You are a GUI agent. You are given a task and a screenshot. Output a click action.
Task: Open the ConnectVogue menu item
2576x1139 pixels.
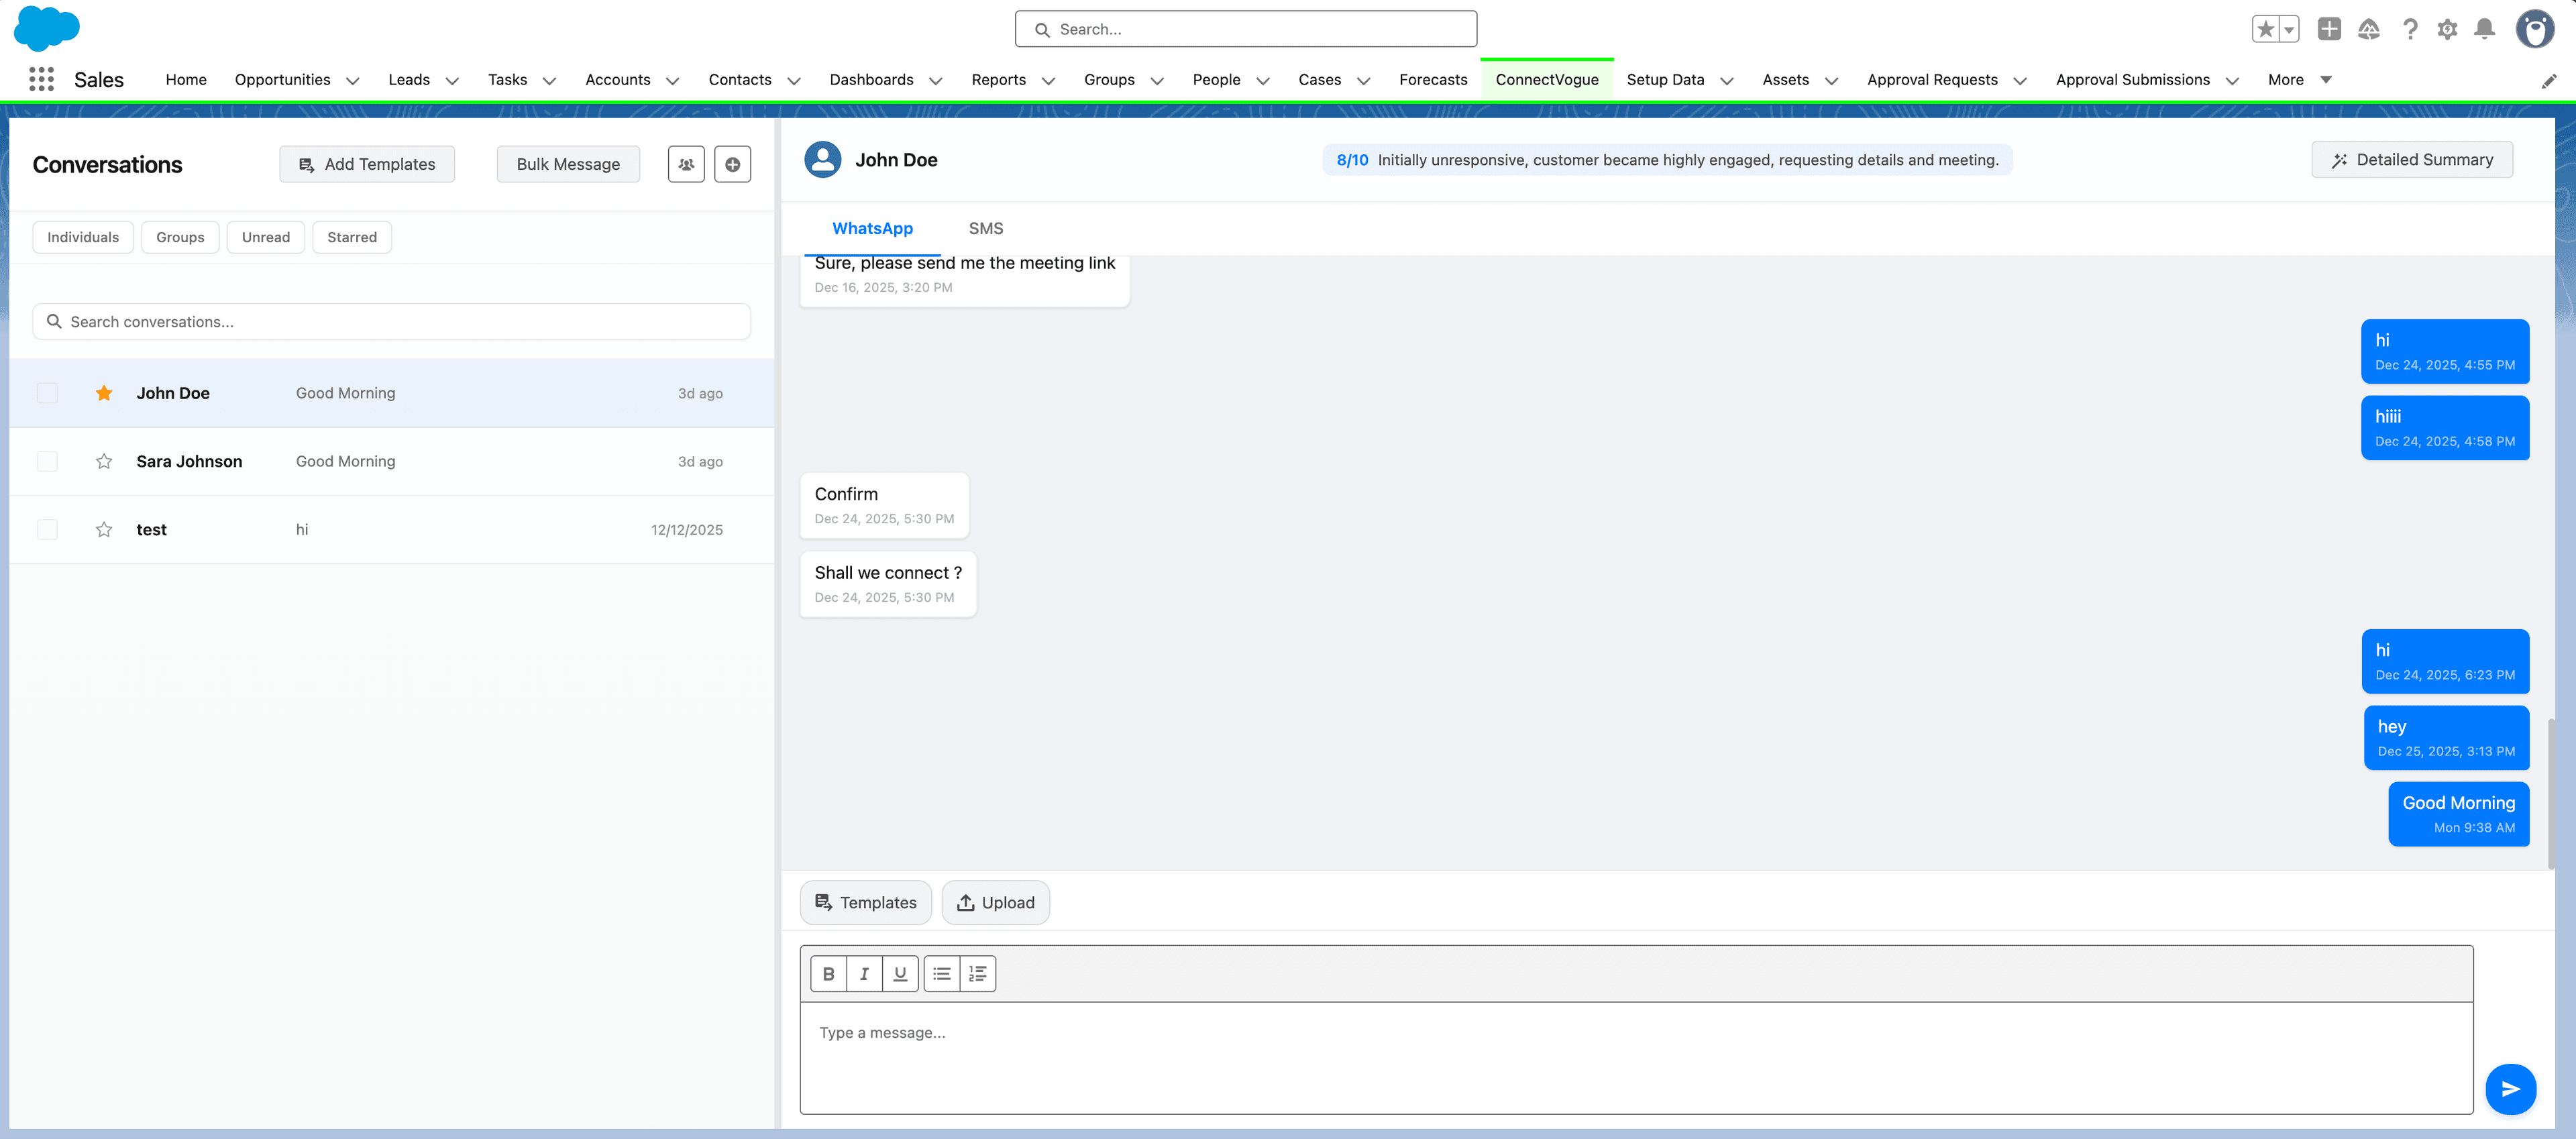(1547, 79)
